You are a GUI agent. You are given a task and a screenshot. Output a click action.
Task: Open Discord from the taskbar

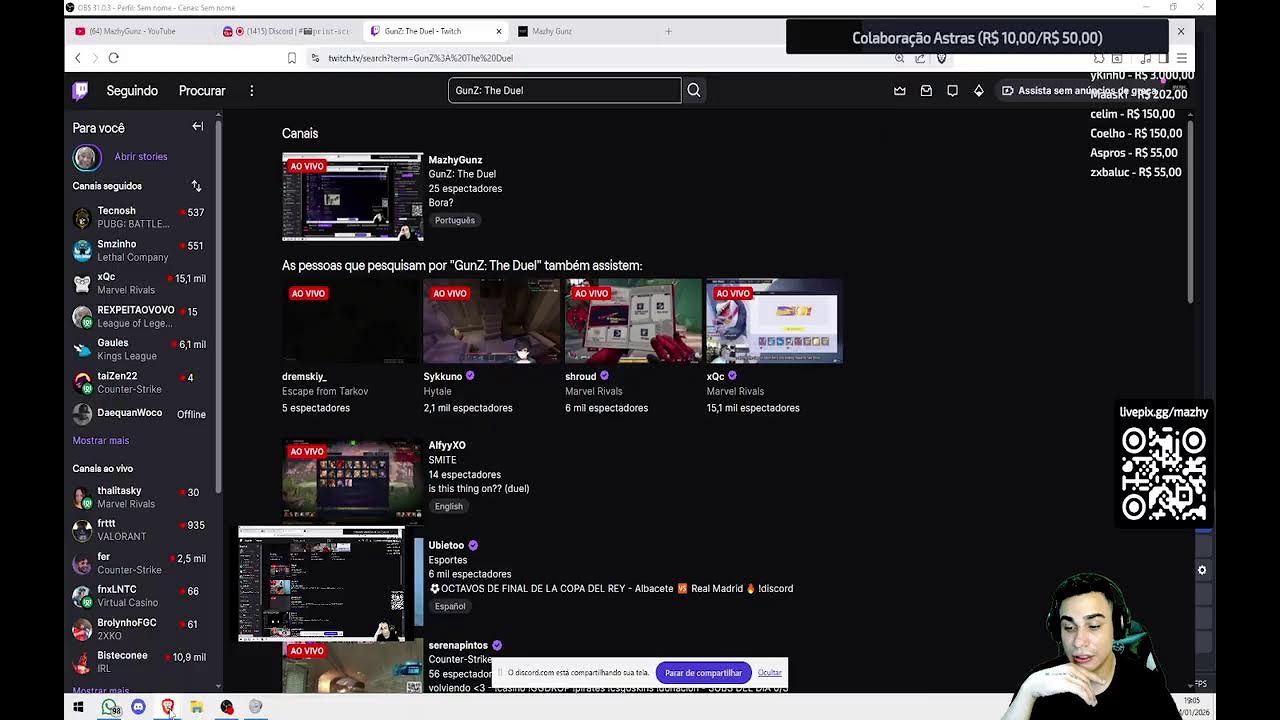coord(138,707)
